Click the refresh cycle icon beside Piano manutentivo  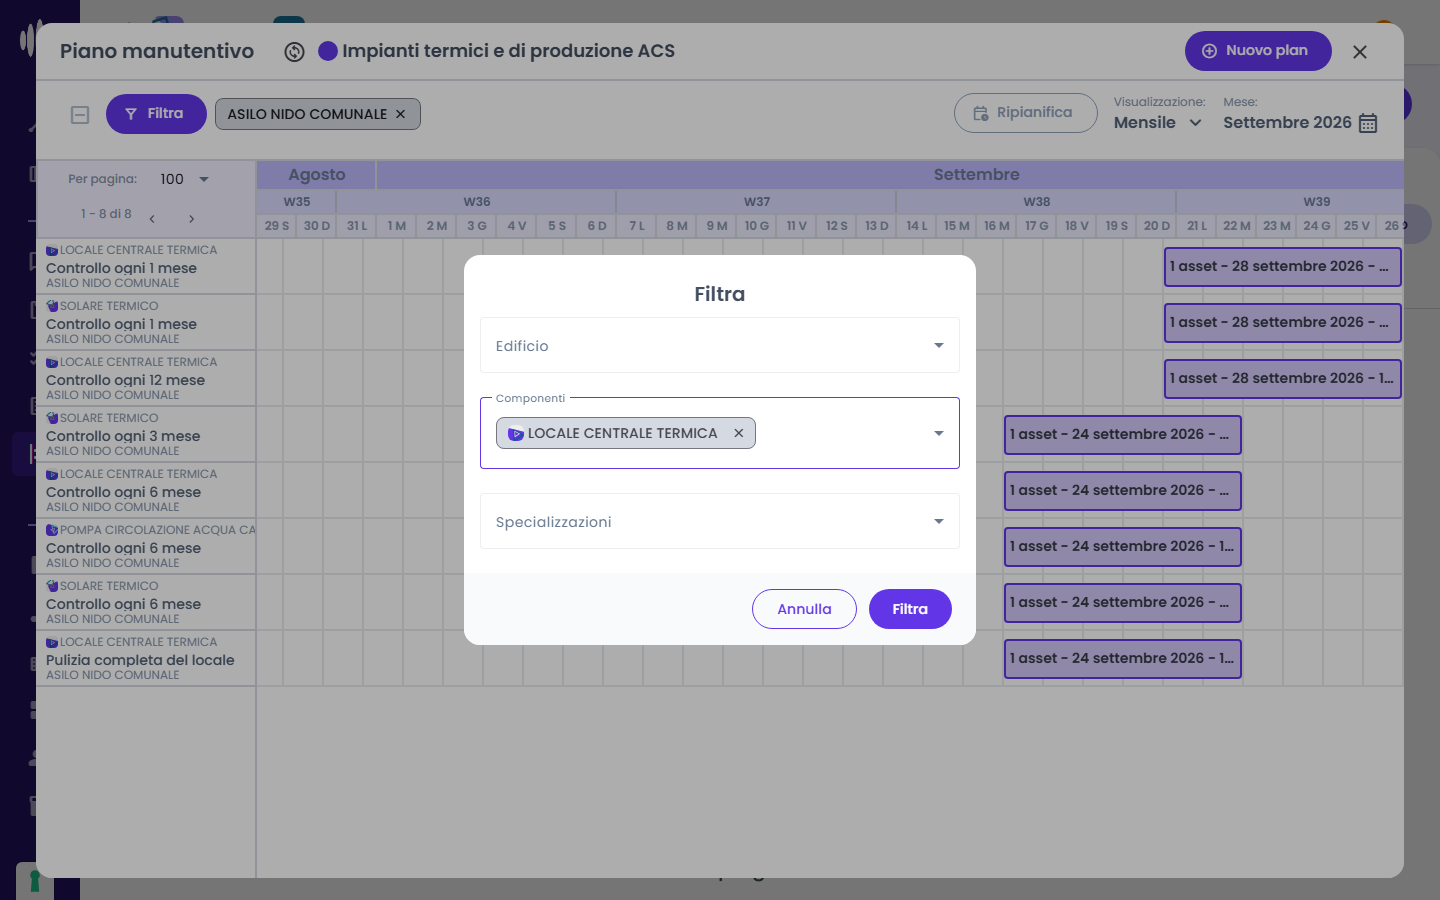[x=294, y=52]
